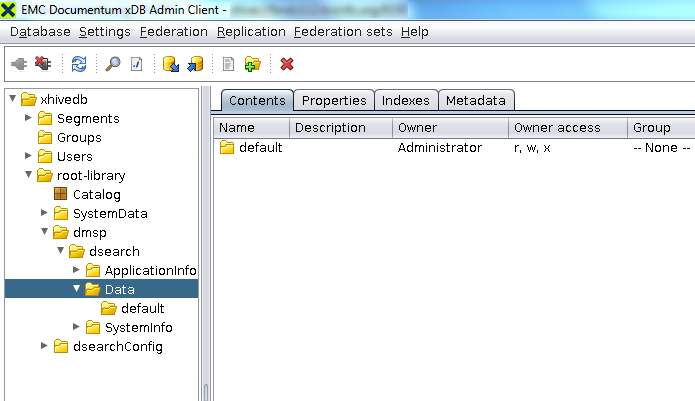Screen dimensions: 695x401
Task: Expand the SystemData node
Action: coord(44,213)
